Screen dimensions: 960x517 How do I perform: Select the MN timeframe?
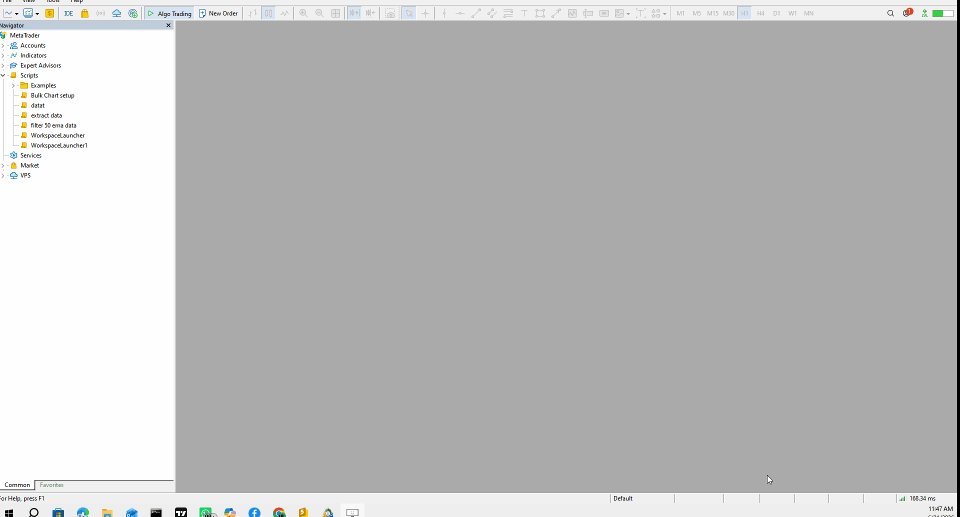[808, 13]
